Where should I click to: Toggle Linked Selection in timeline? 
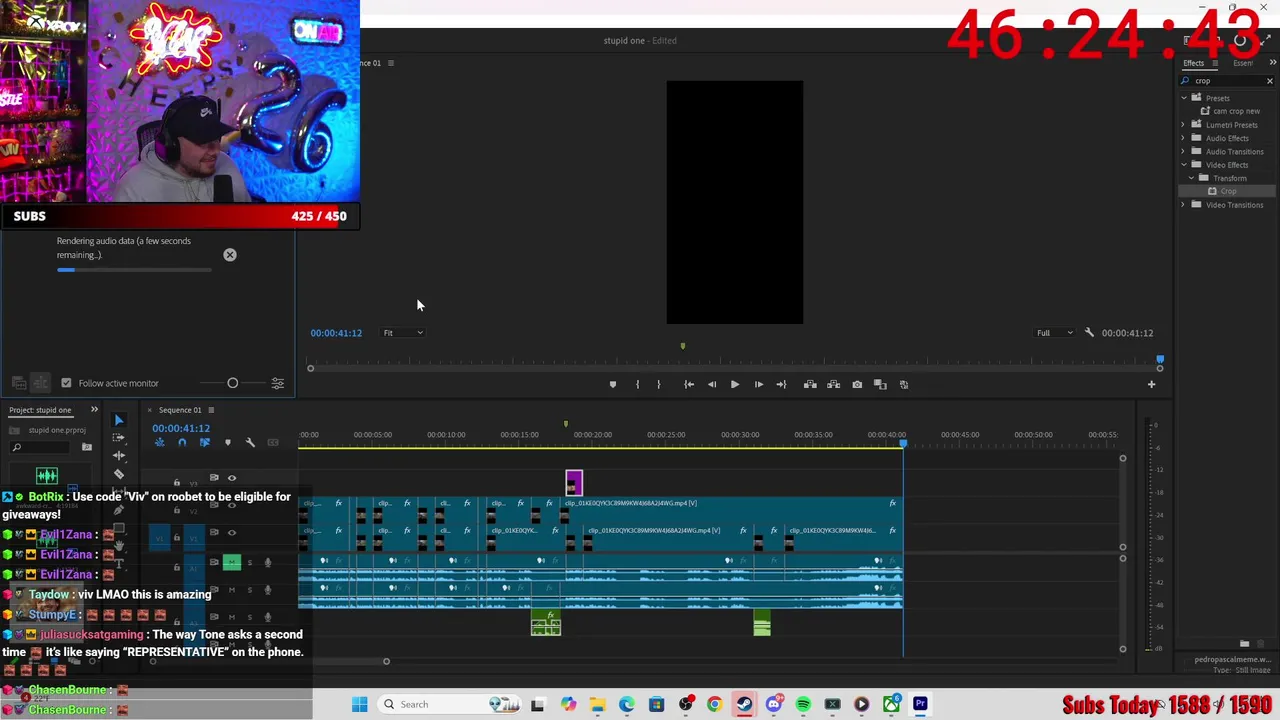[x=205, y=442]
